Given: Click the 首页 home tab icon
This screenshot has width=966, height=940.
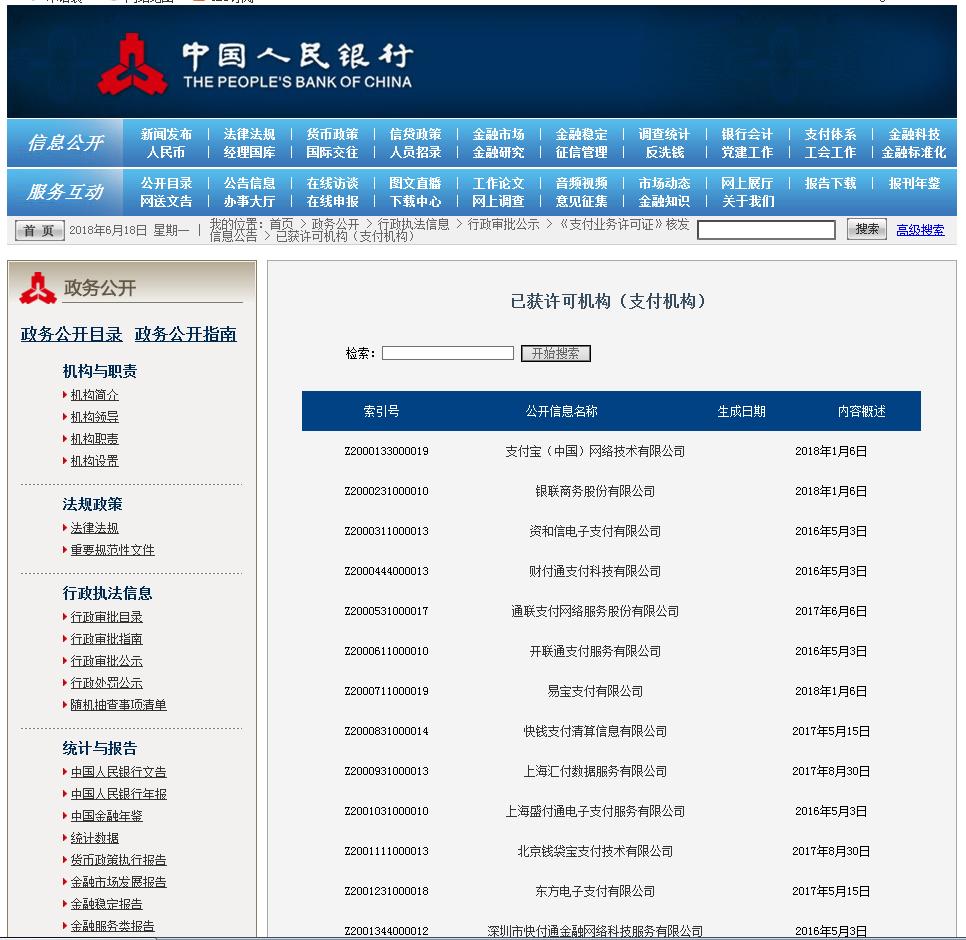Looking at the screenshot, I should click(38, 229).
